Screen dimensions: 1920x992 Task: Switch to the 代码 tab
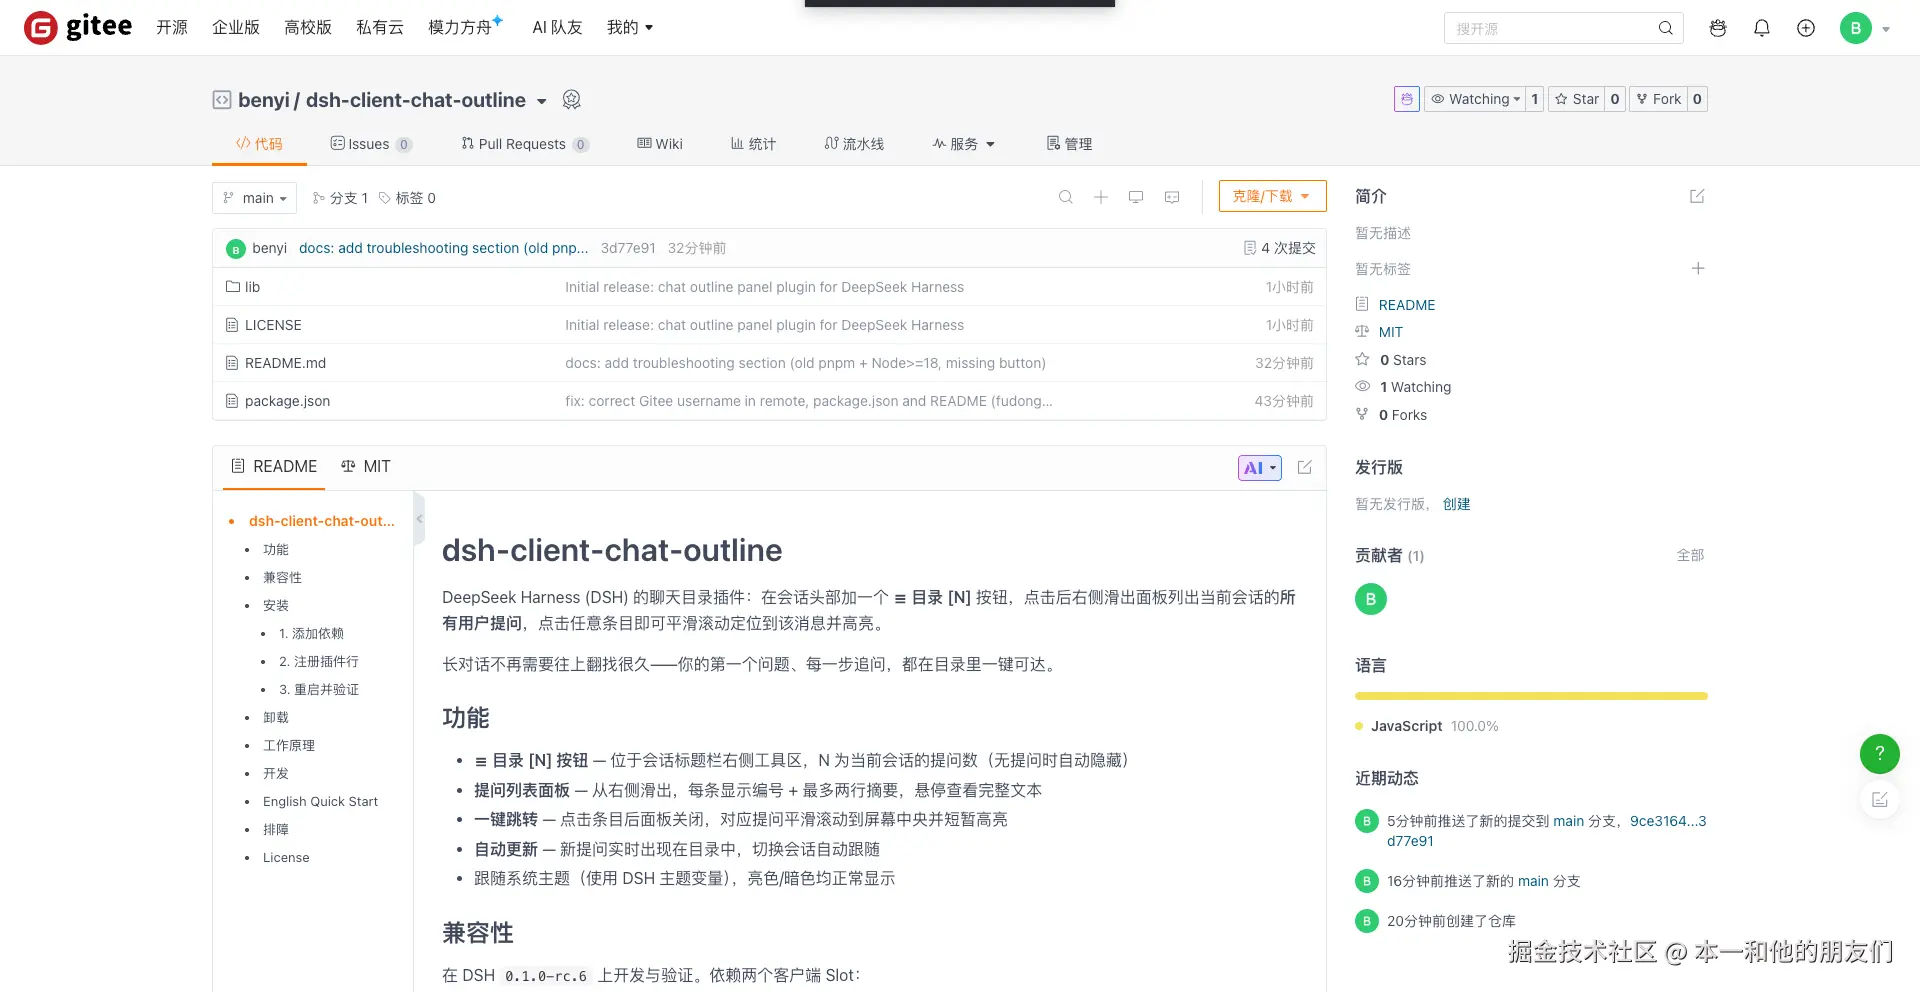259,144
